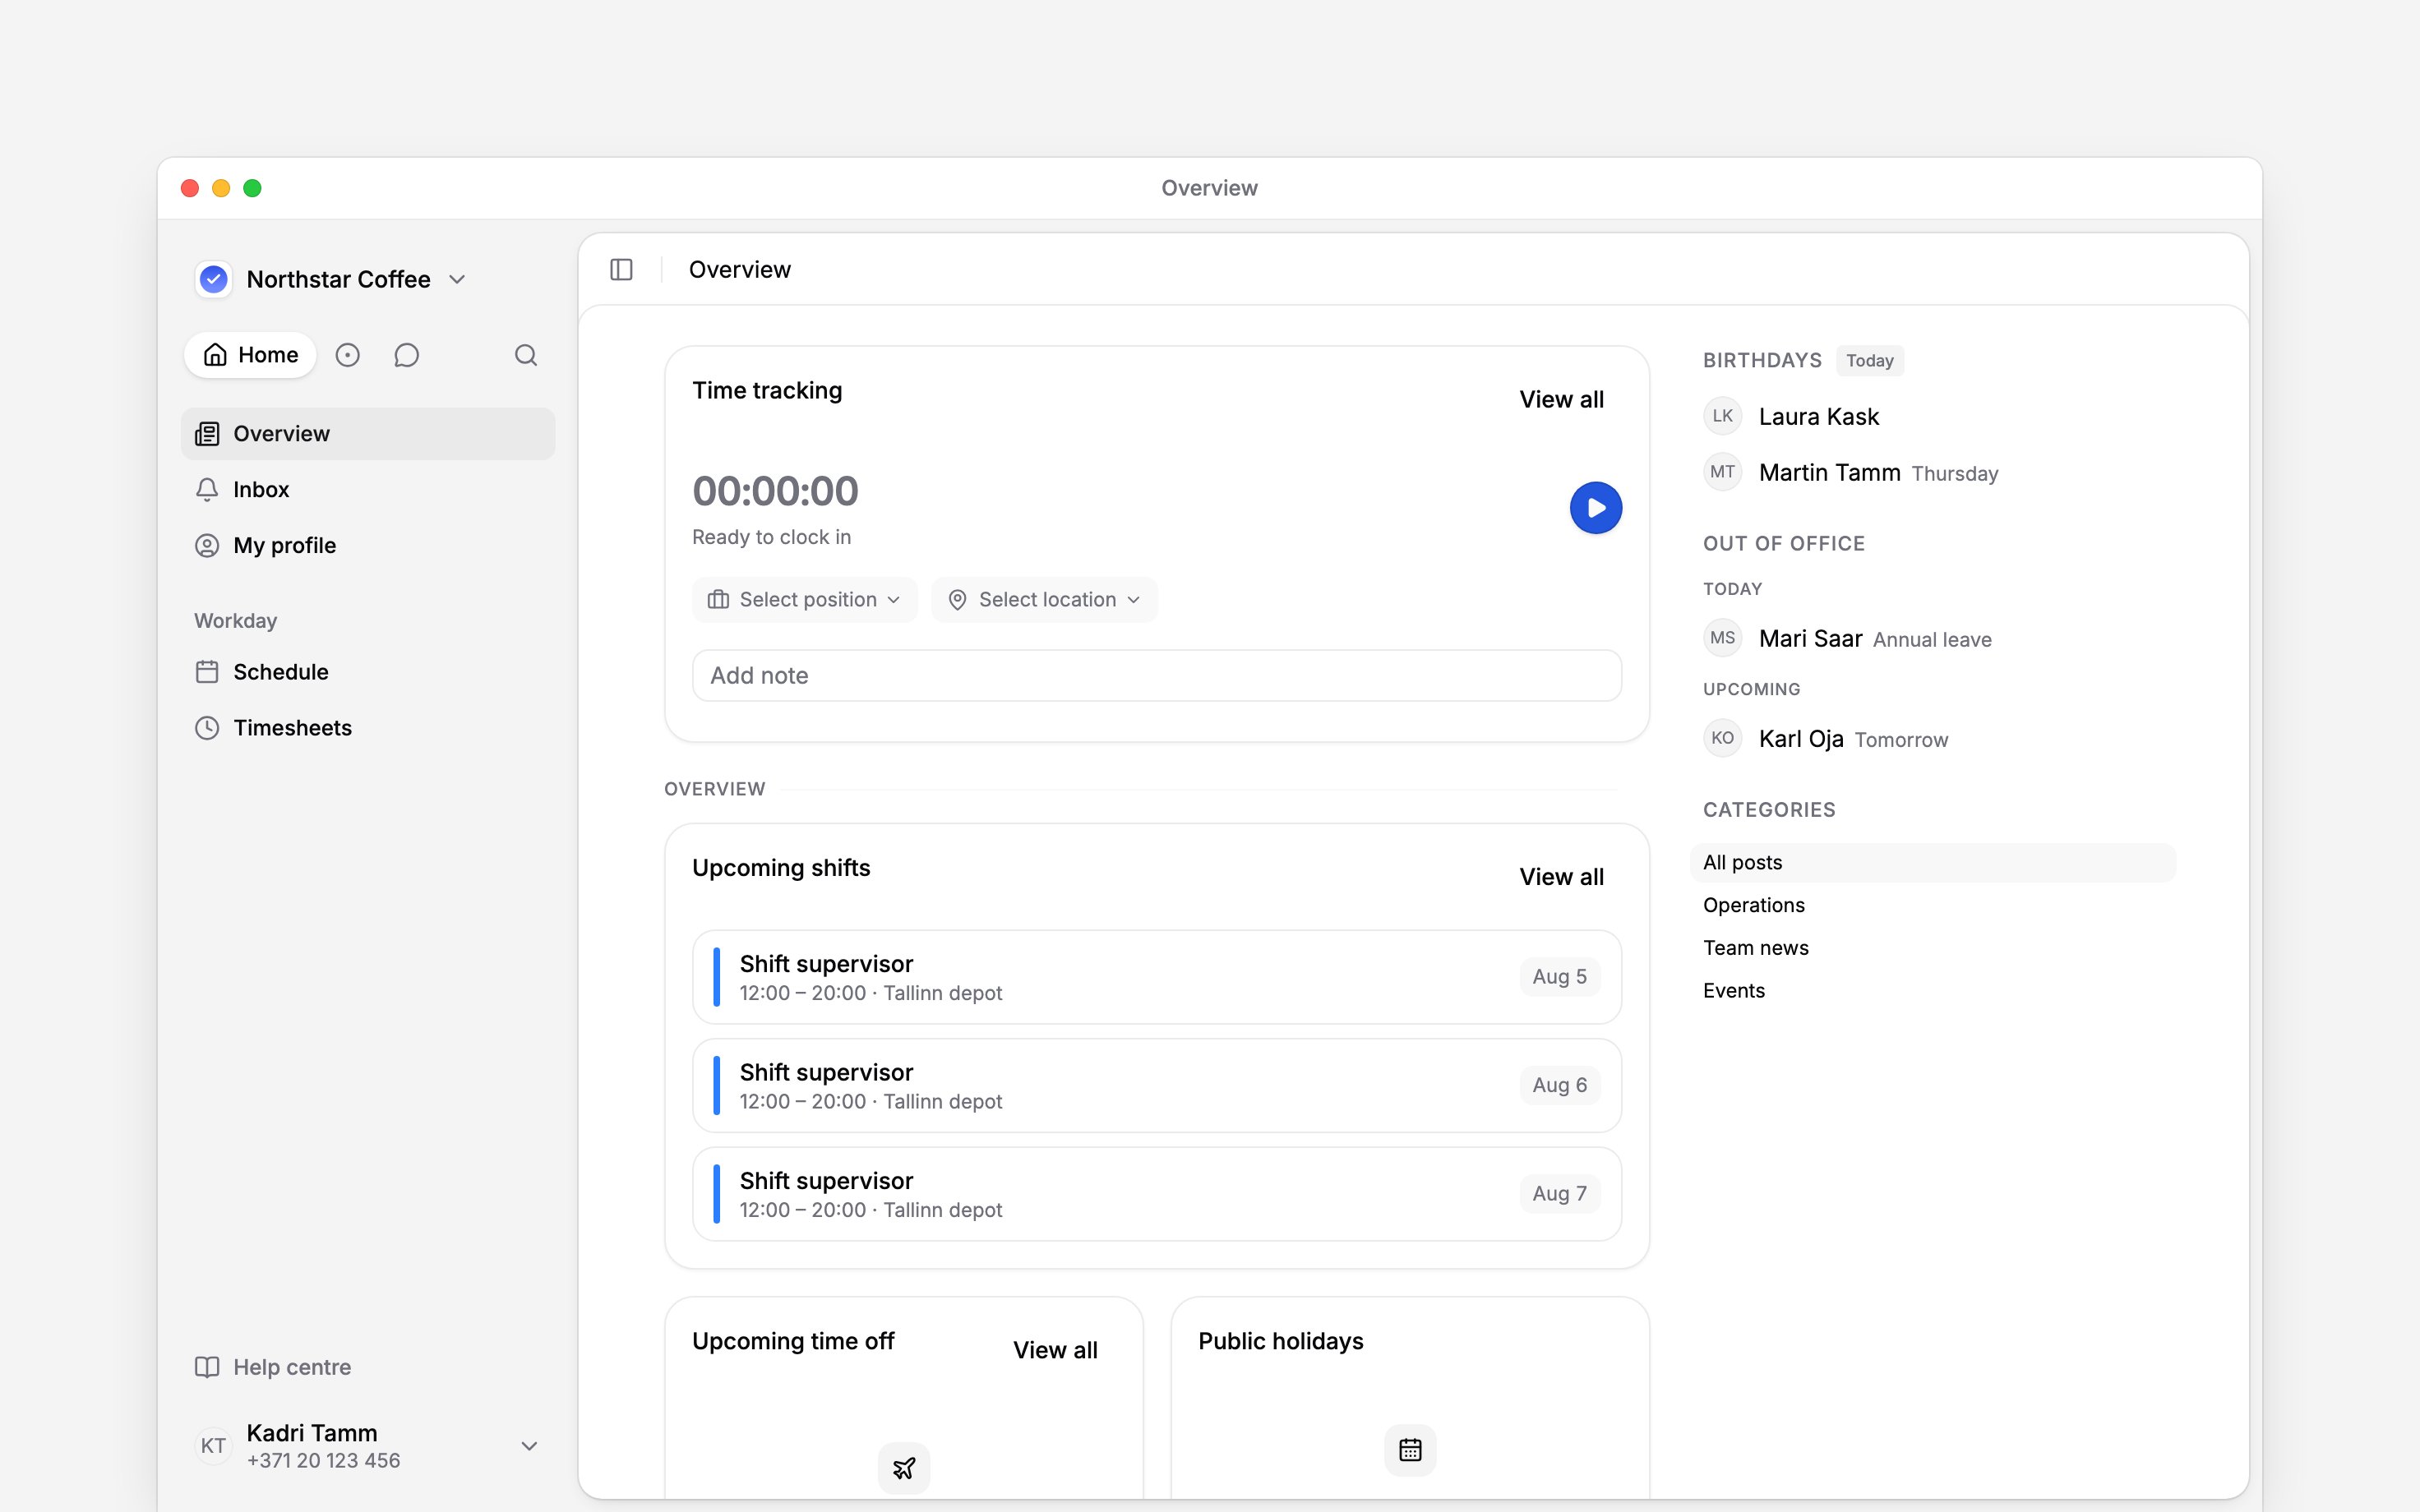
Task: Click the Northstar Coffee logo icon
Action: click(213, 279)
